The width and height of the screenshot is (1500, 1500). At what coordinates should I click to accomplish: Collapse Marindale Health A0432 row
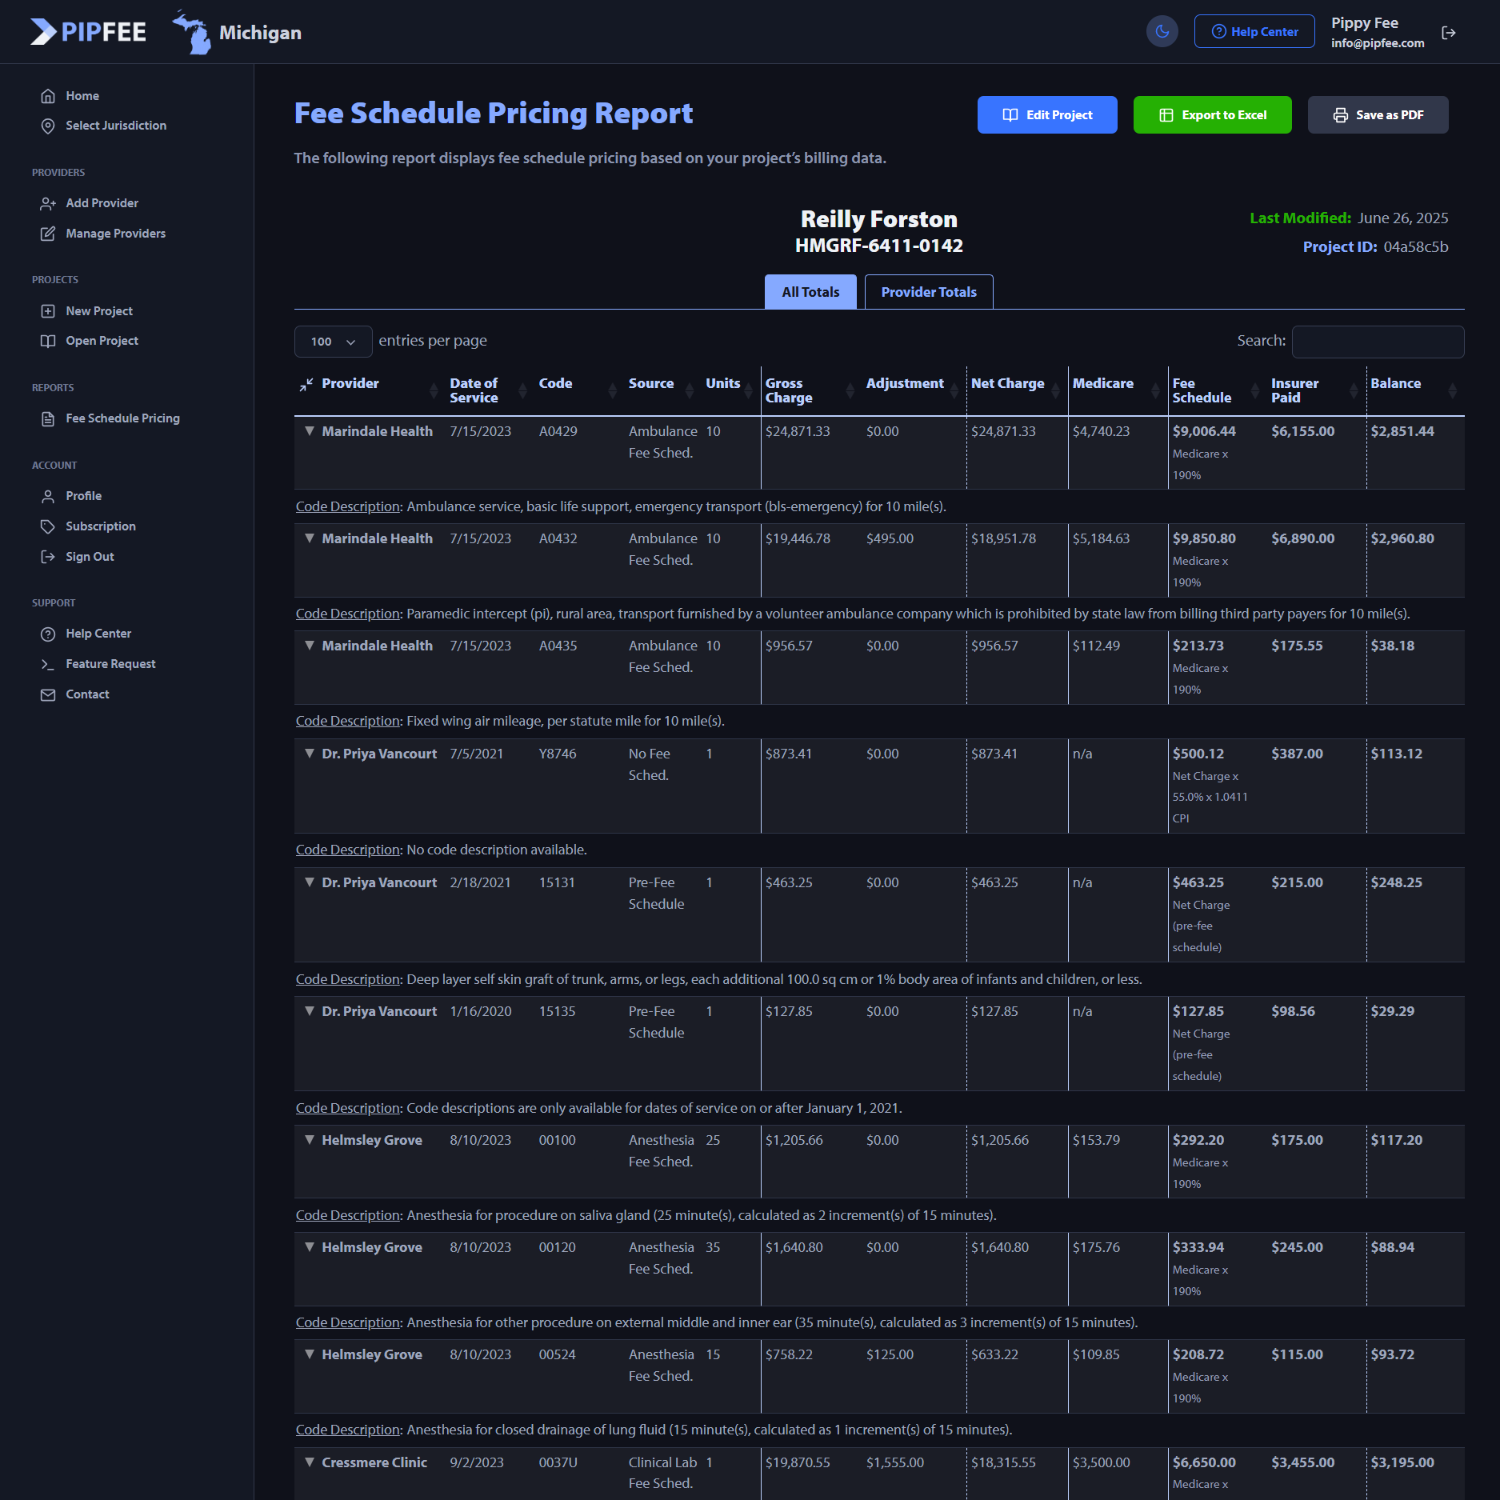[x=310, y=538]
